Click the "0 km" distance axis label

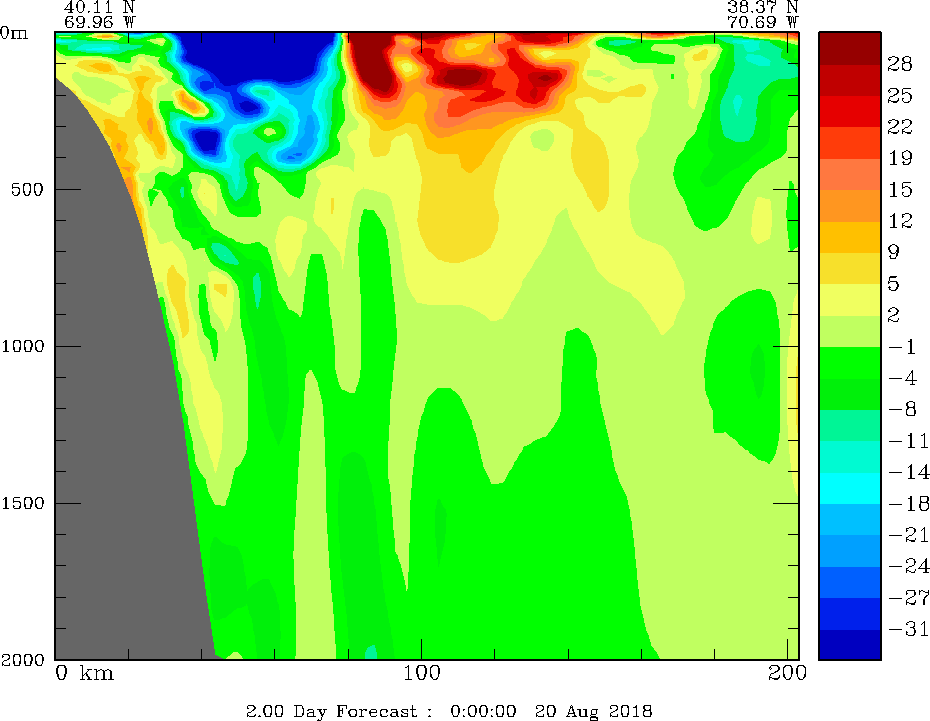tap(85, 673)
